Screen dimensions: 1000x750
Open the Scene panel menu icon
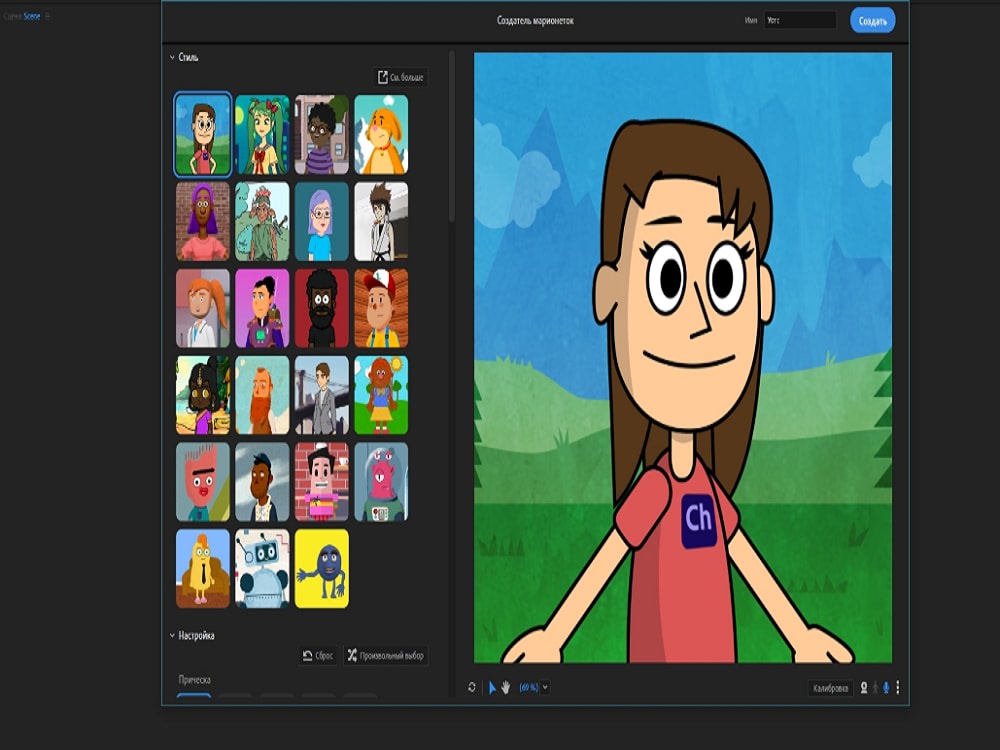[48, 16]
